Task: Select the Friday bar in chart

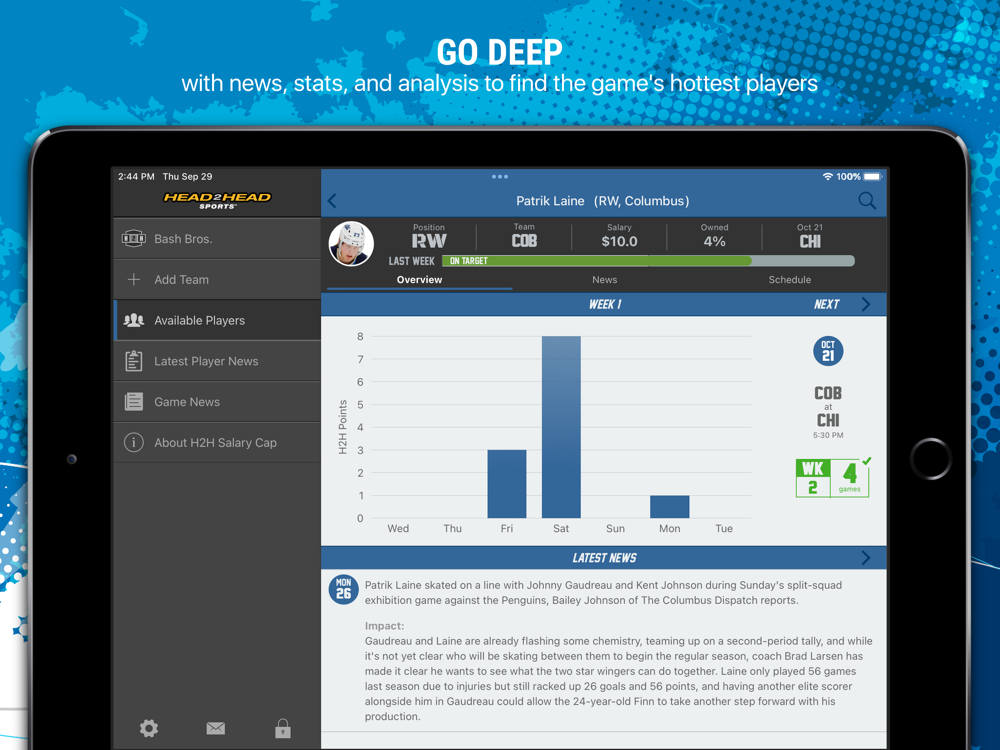Action: [x=507, y=484]
